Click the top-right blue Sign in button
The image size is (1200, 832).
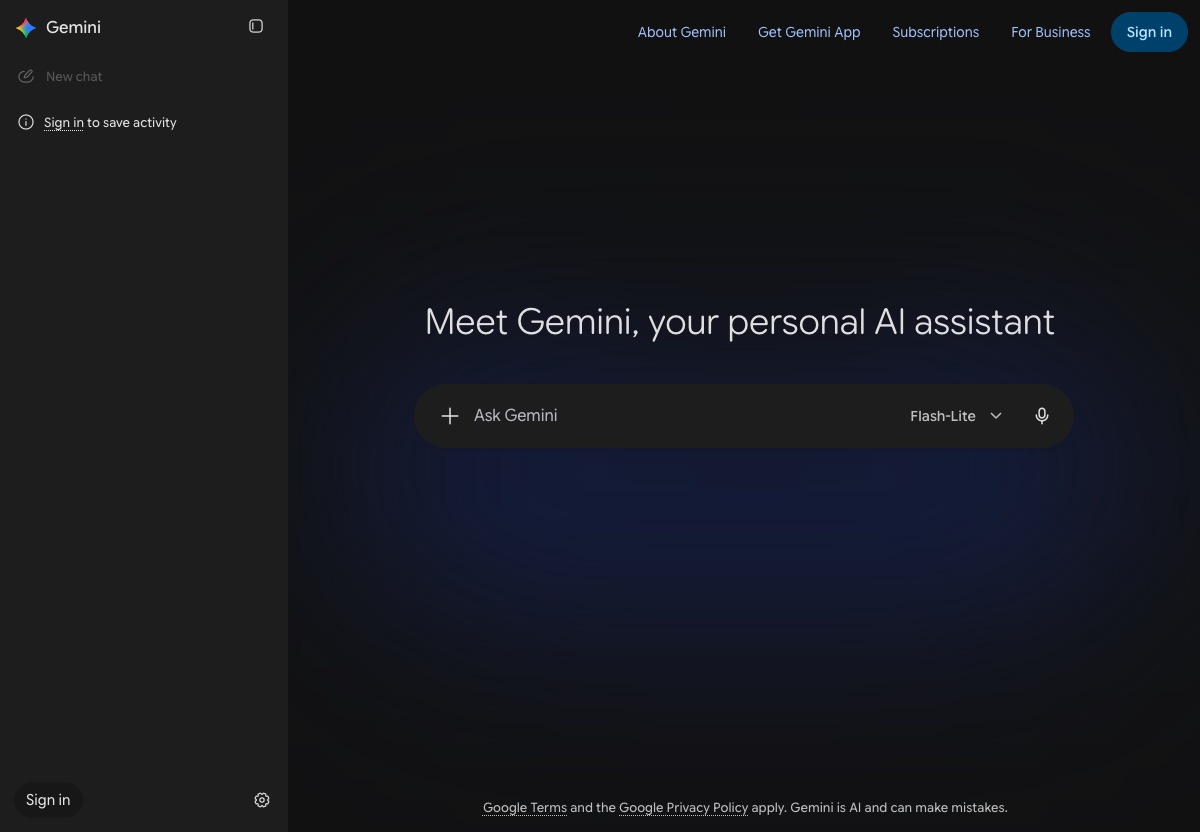[1149, 32]
